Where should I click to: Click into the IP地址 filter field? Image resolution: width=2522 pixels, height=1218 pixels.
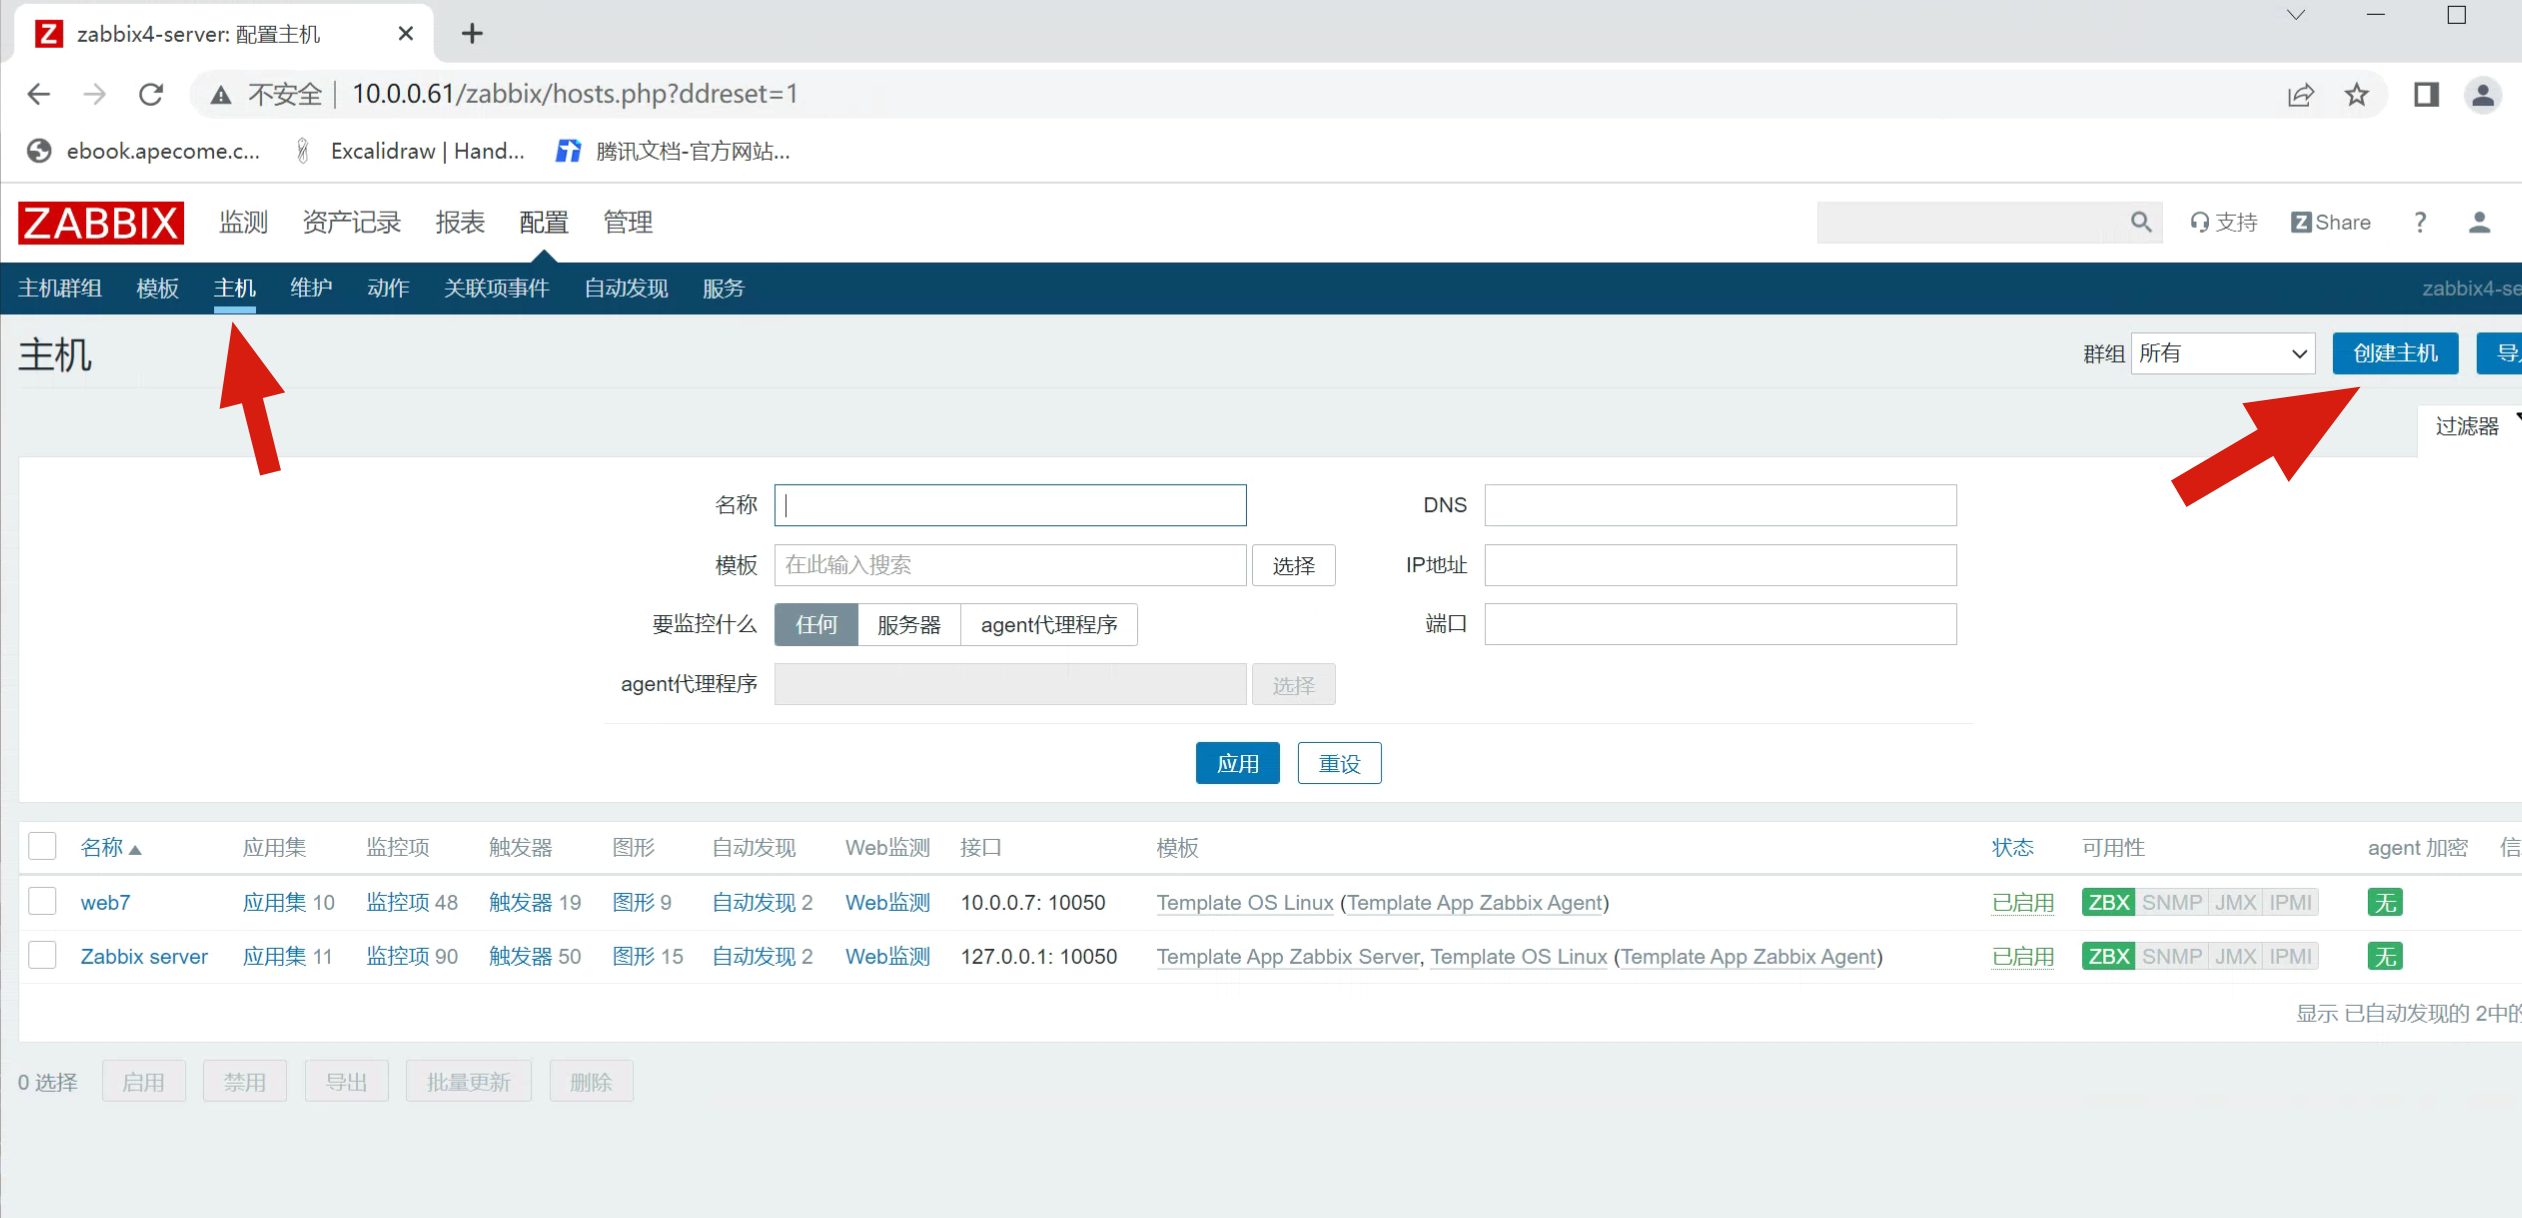coord(1719,565)
